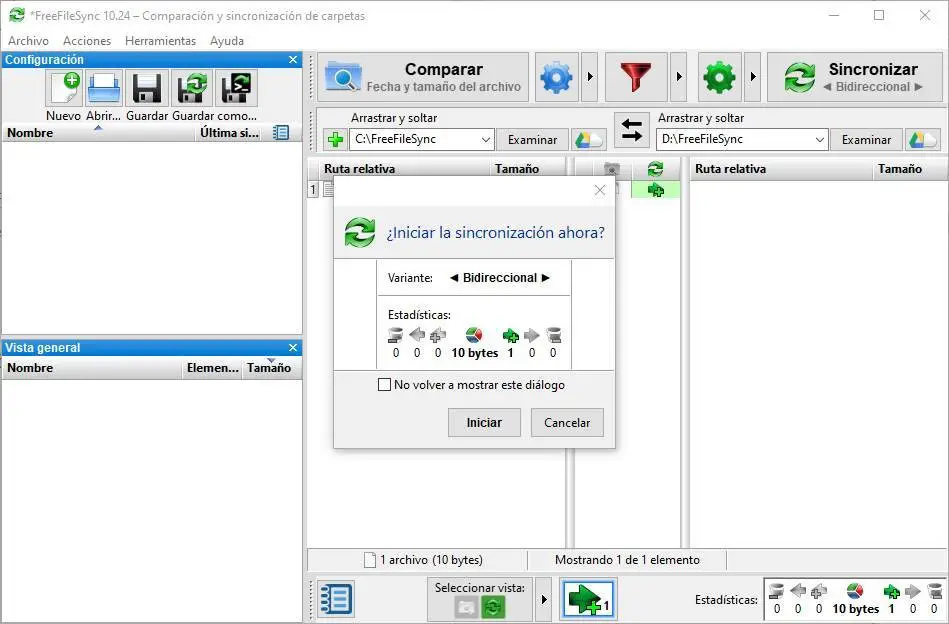Click next variant arrow under Sincronizar button
The height and width of the screenshot is (624, 949).
point(918,87)
